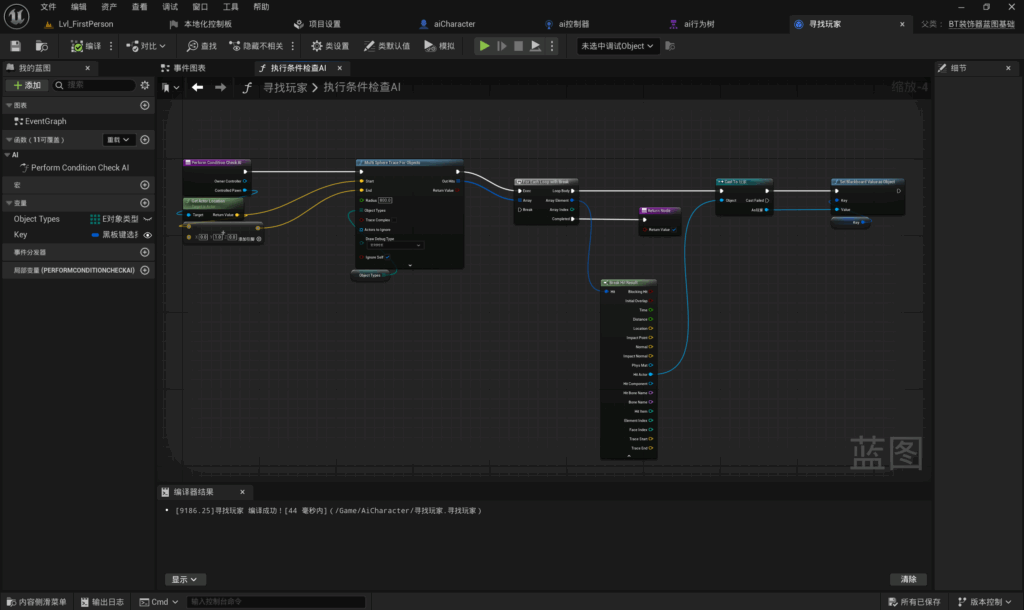Compile the blueprint using 编译 button
Viewport: 1024px width, 610px height.
pyautogui.click(x=86, y=46)
